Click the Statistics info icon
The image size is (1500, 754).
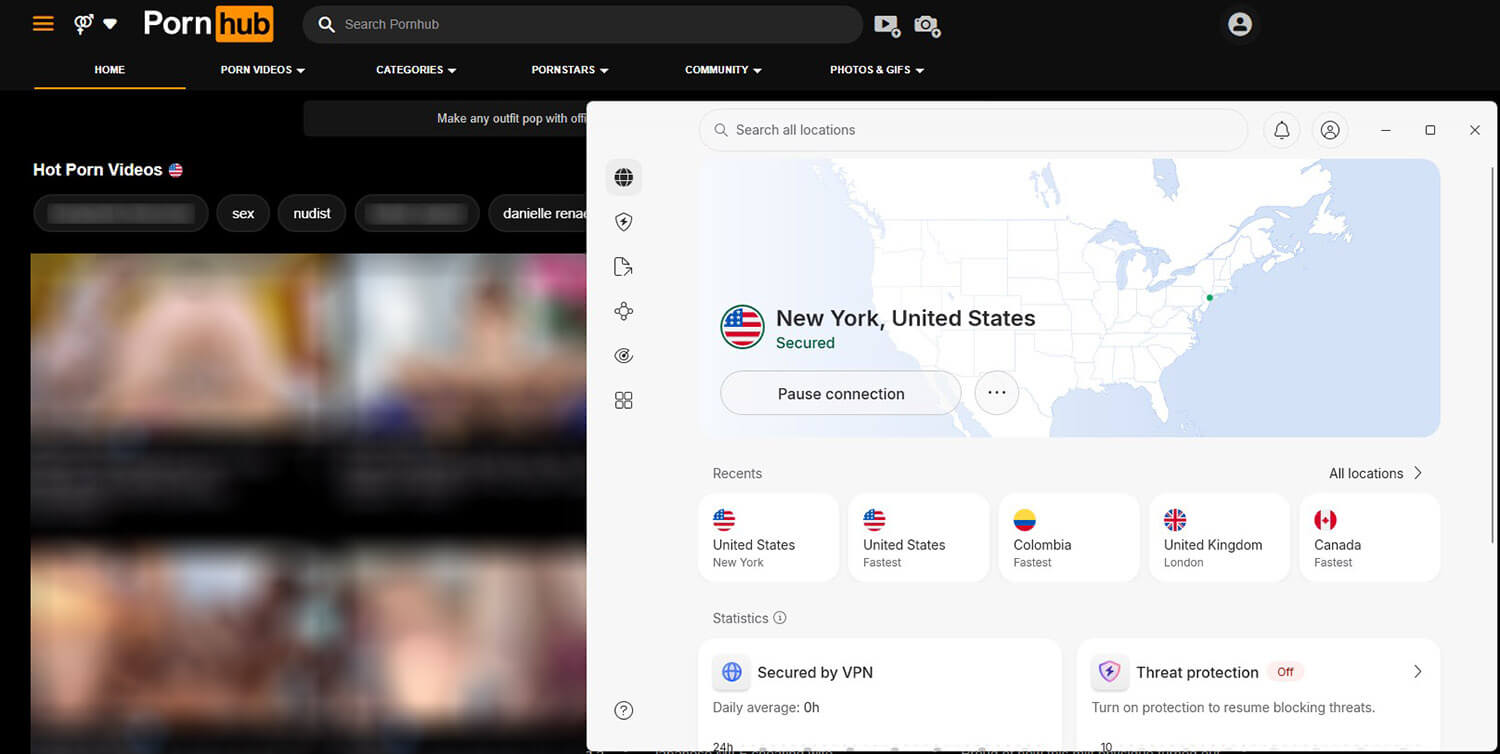[780, 618]
